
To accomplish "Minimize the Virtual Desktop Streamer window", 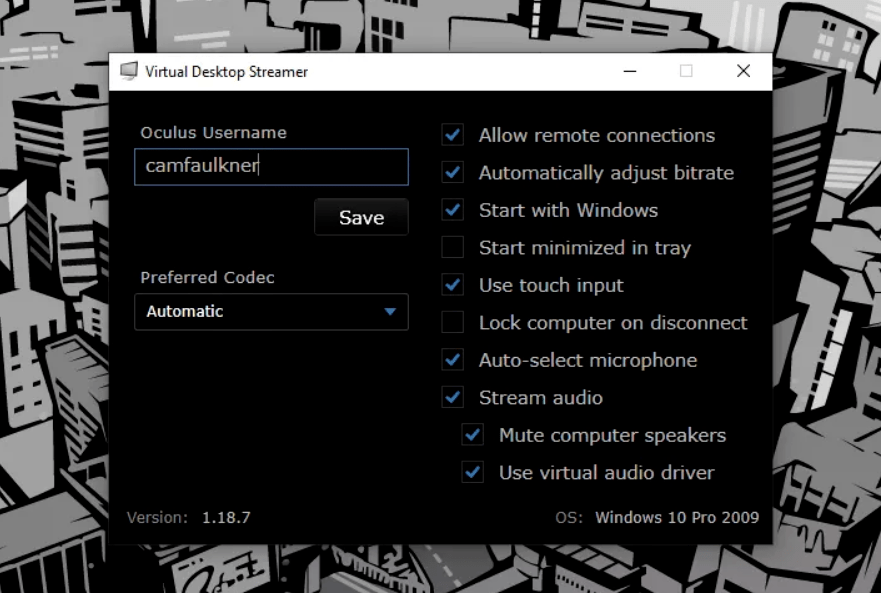I will point(629,71).
